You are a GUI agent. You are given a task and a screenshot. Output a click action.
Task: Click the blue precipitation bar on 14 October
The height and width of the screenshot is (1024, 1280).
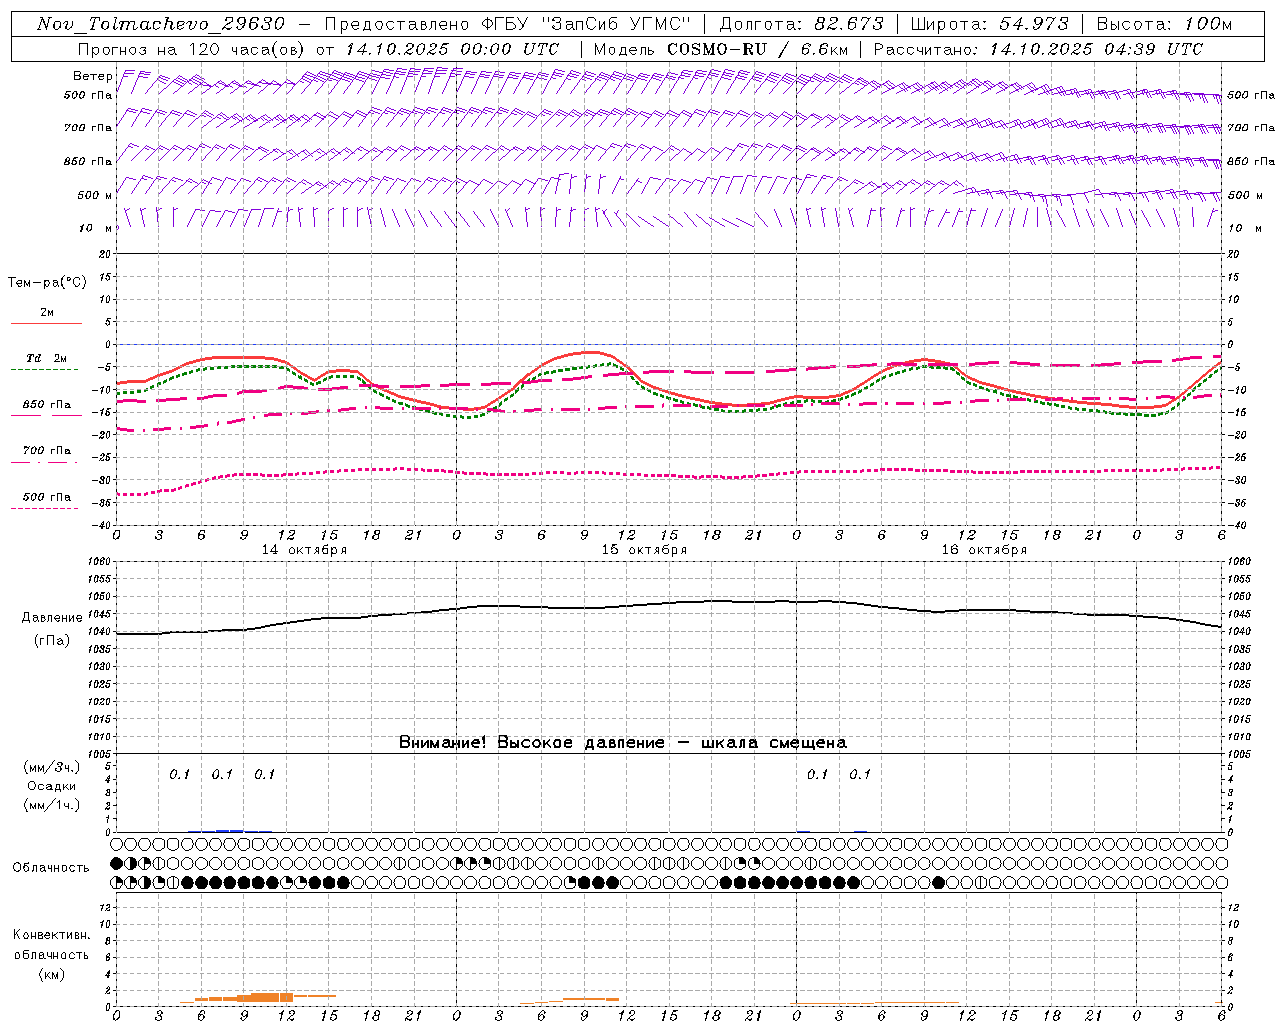click(230, 830)
